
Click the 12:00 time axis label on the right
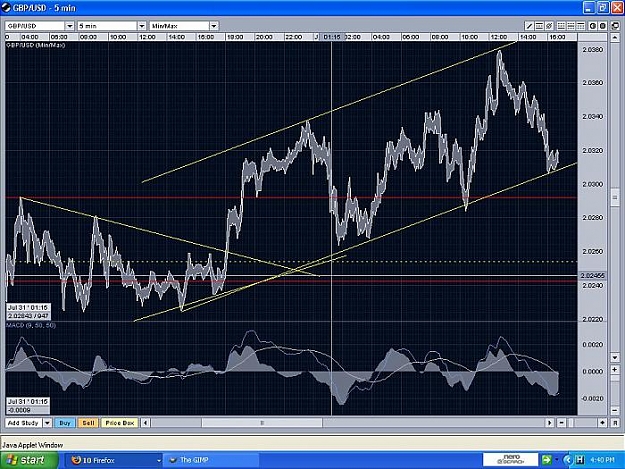click(499, 37)
